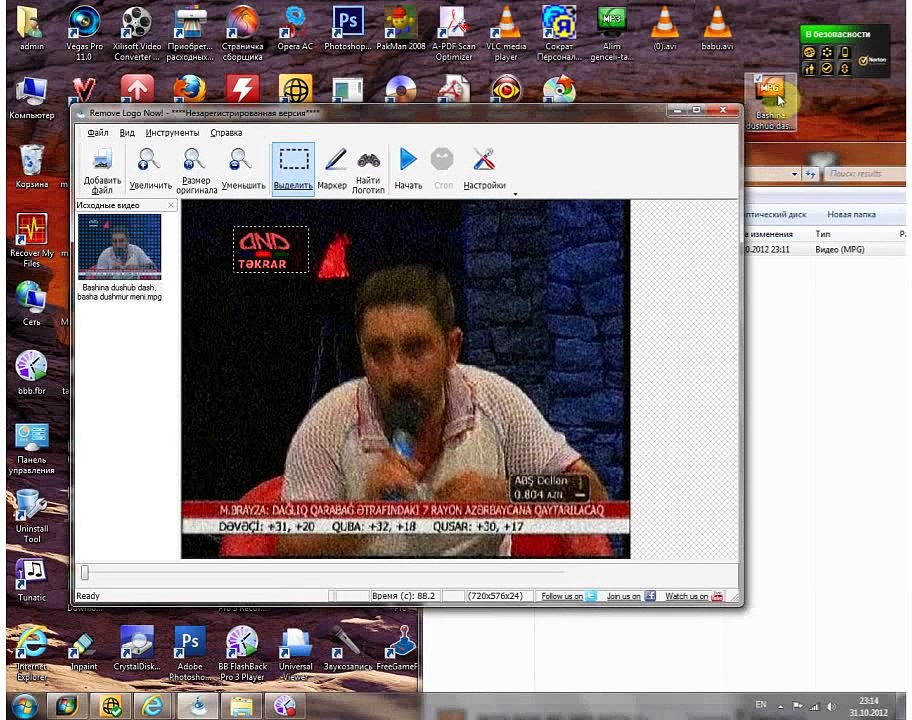This screenshot has height=720, width=912.
Task: Launch Recover My Files shortcut
Action: 31,240
